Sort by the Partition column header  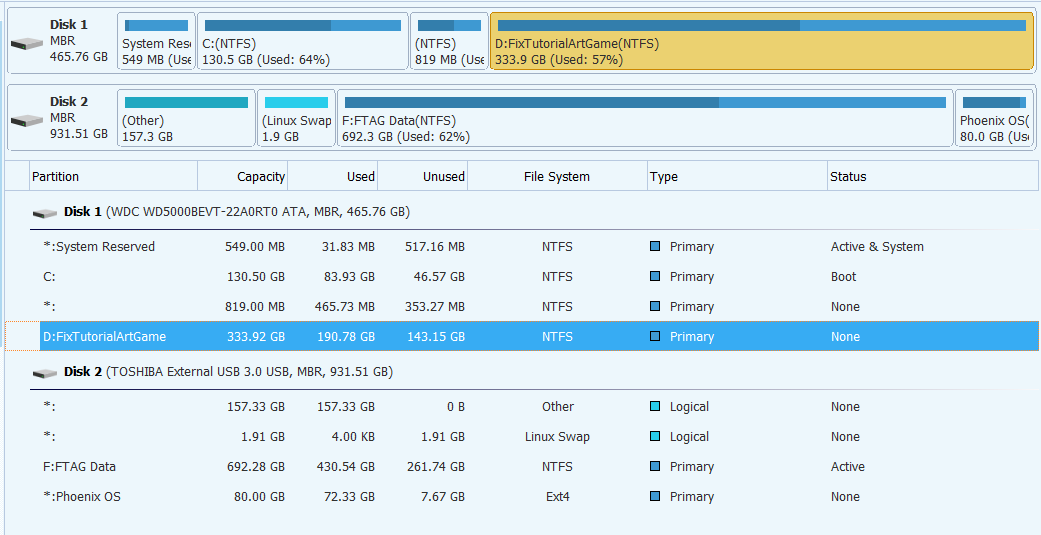114,177
